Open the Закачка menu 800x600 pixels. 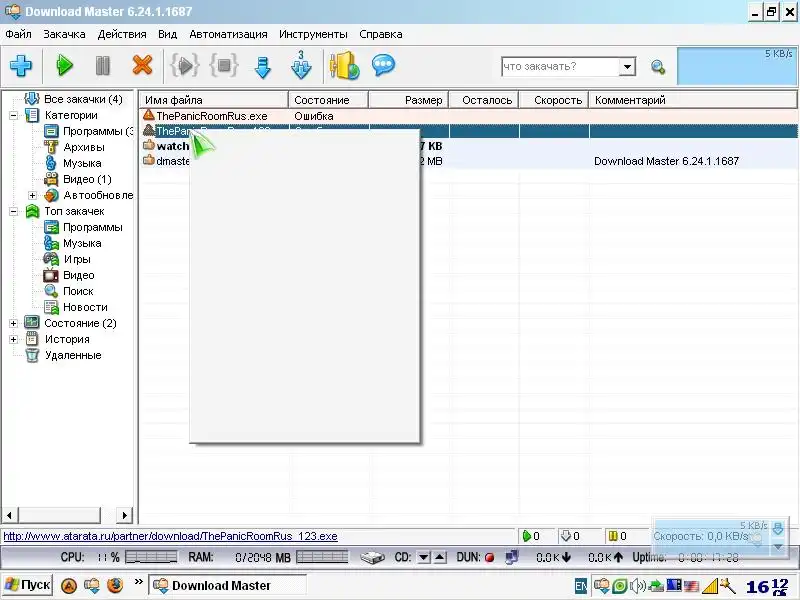[64, 34]
